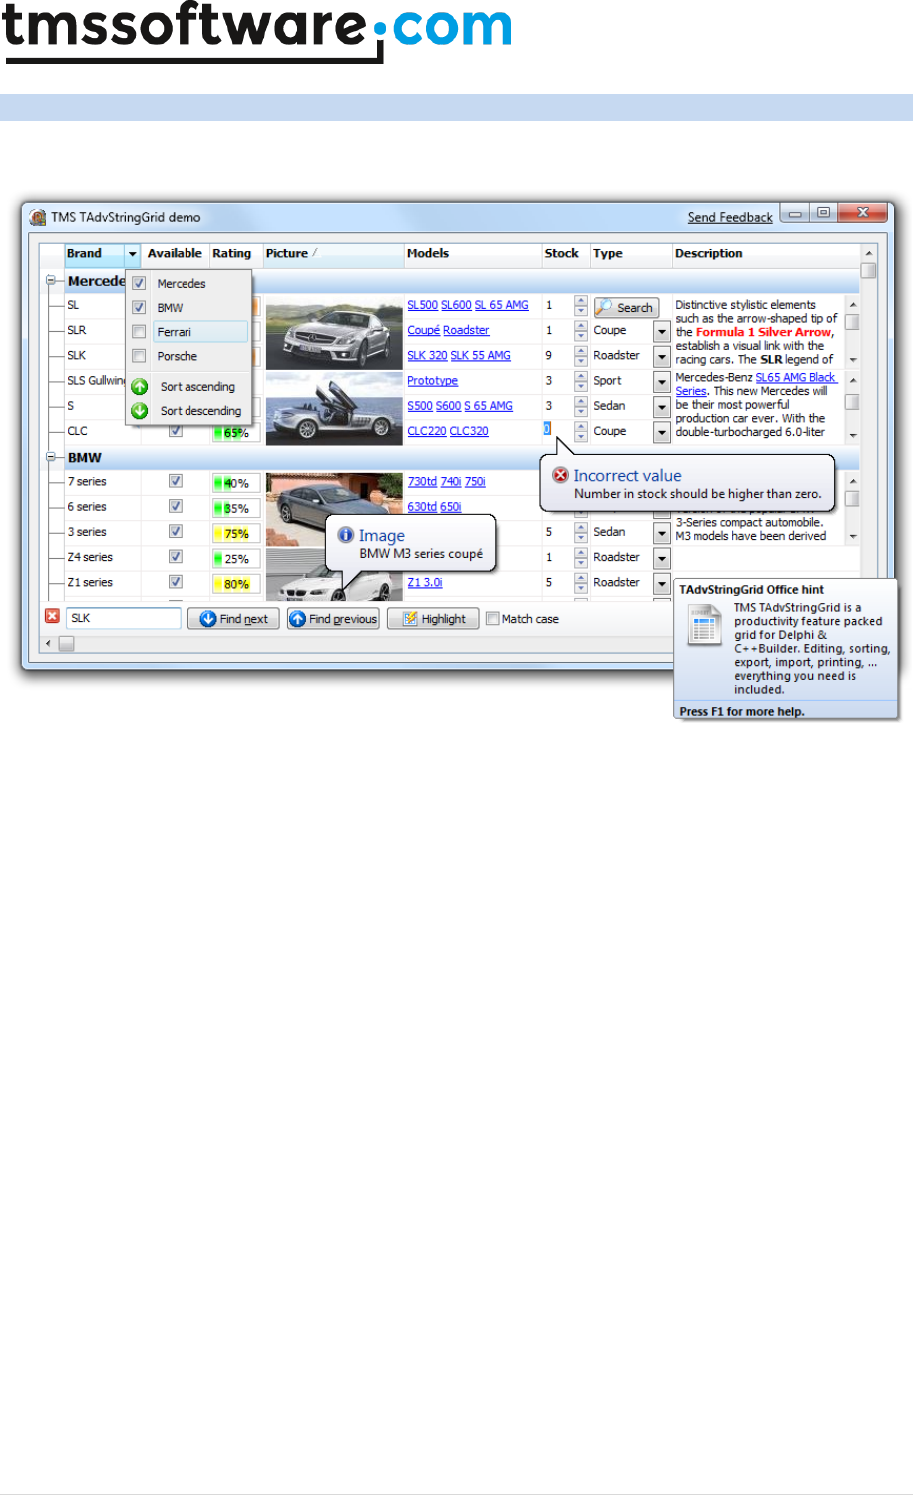Open the SLK 55 AMG link
The height and width of the screenshot is (1495, 913).
480,355
